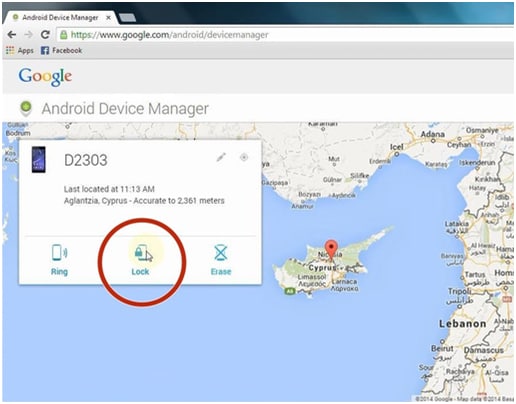Click the browser back arrow
The width and height of the screenshot is (516, 404).
(12, 34)
